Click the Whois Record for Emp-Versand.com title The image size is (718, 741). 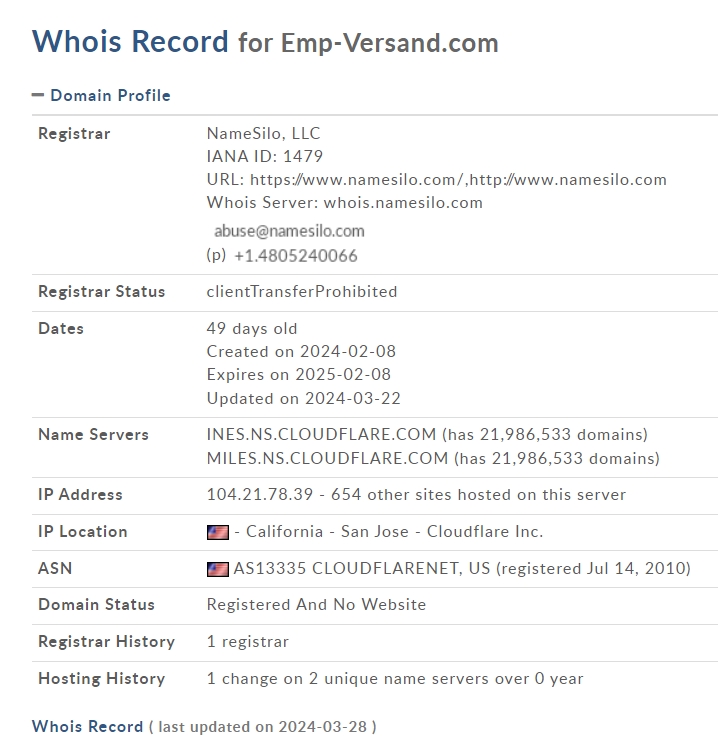(265, 42)
